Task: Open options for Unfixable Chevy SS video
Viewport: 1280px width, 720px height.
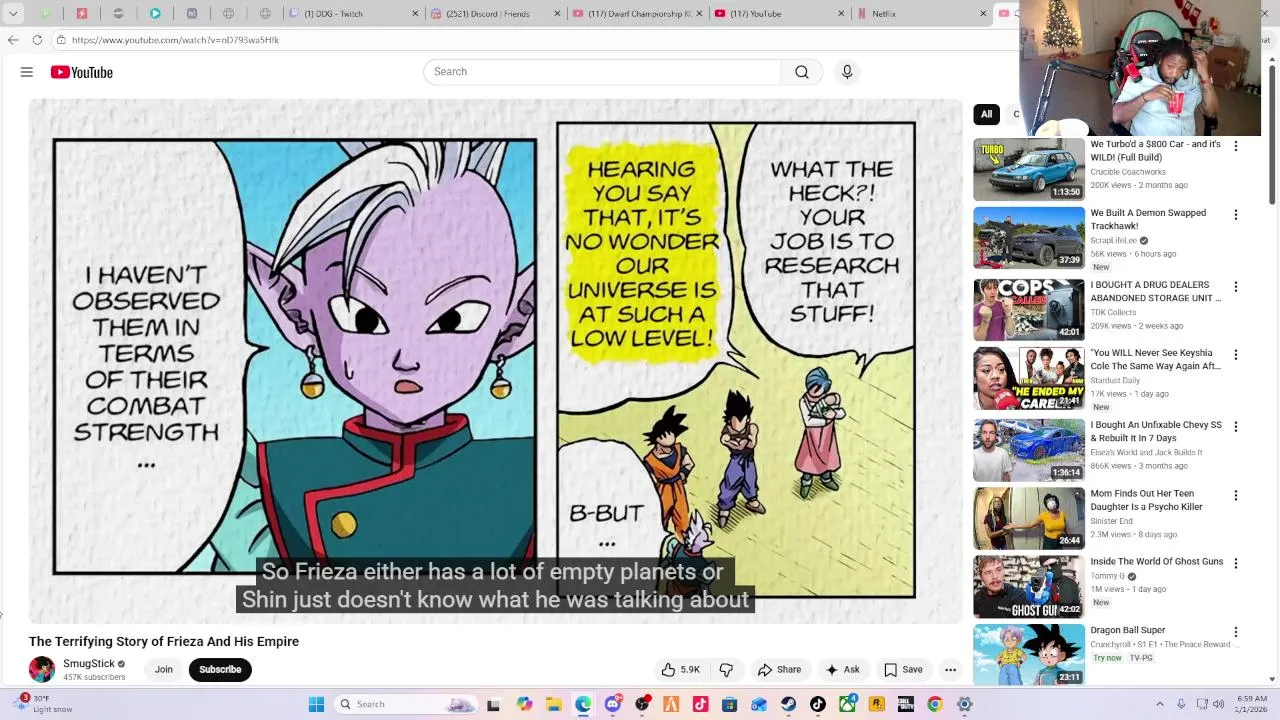Action: (1236, 427)
